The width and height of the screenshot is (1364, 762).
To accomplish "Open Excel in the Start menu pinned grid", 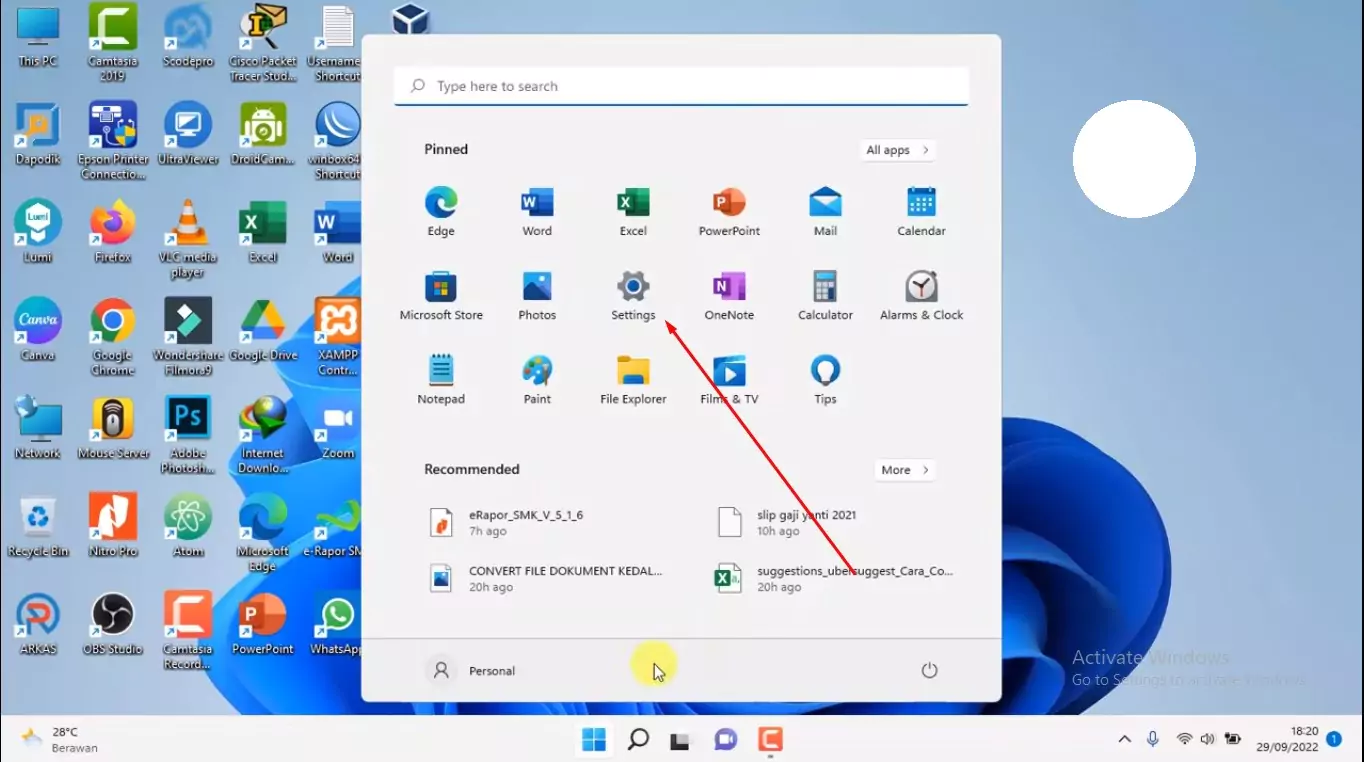I will 633,212.
